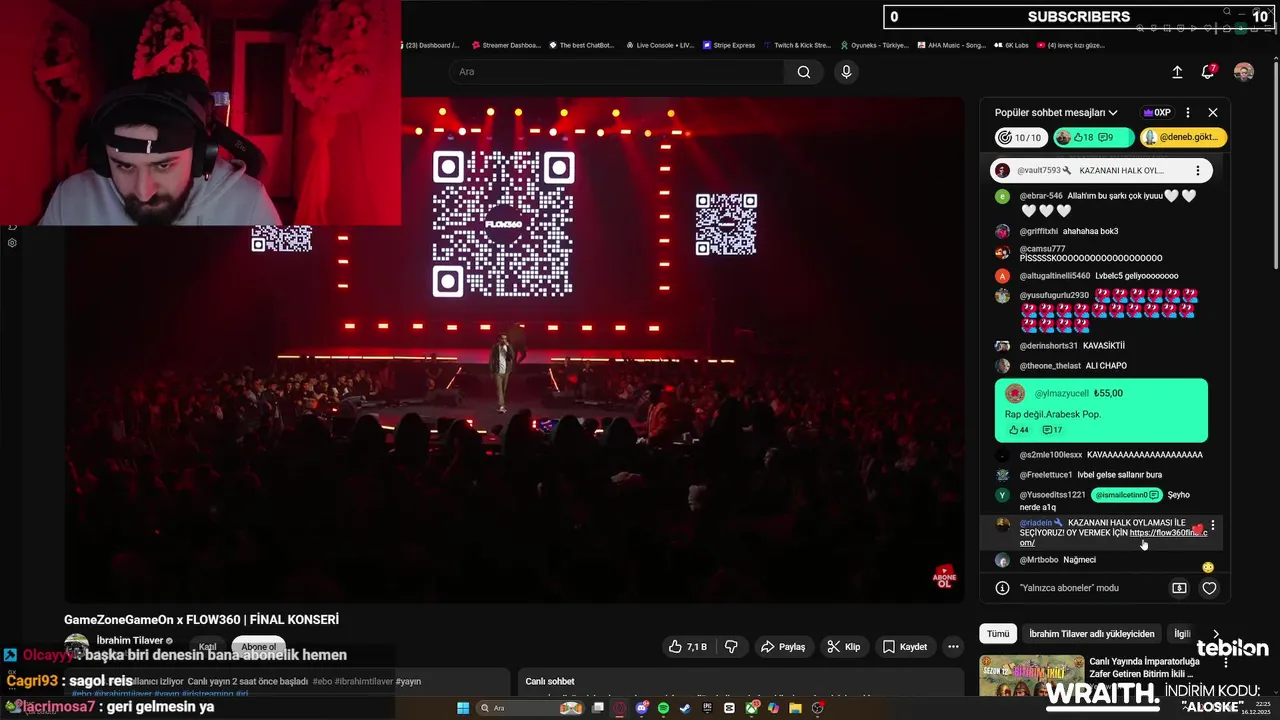The height and width of the screenshot is (720, 1280).
Task: Click the concert video player area
Action: coord(515,350)
